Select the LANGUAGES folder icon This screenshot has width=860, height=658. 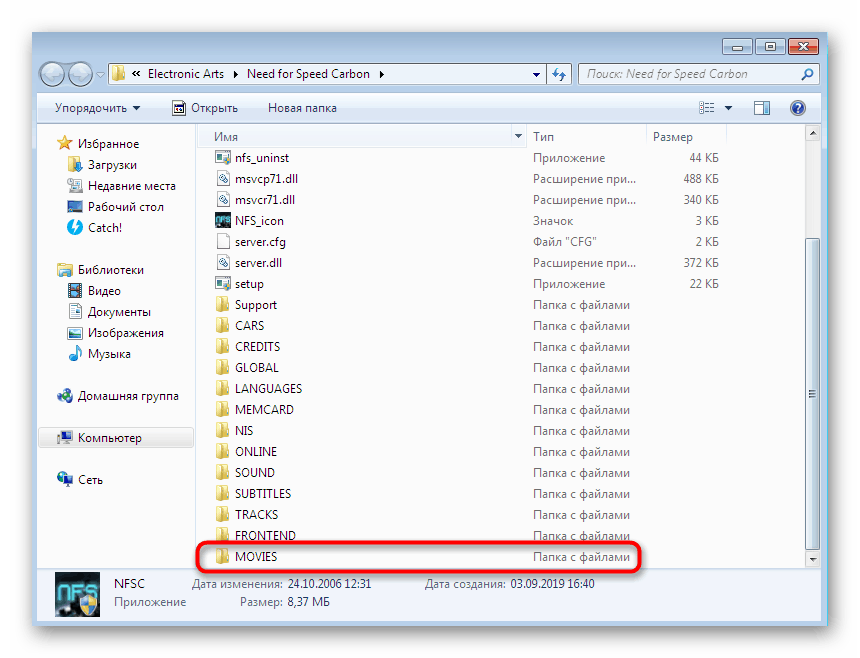(222, 389)
